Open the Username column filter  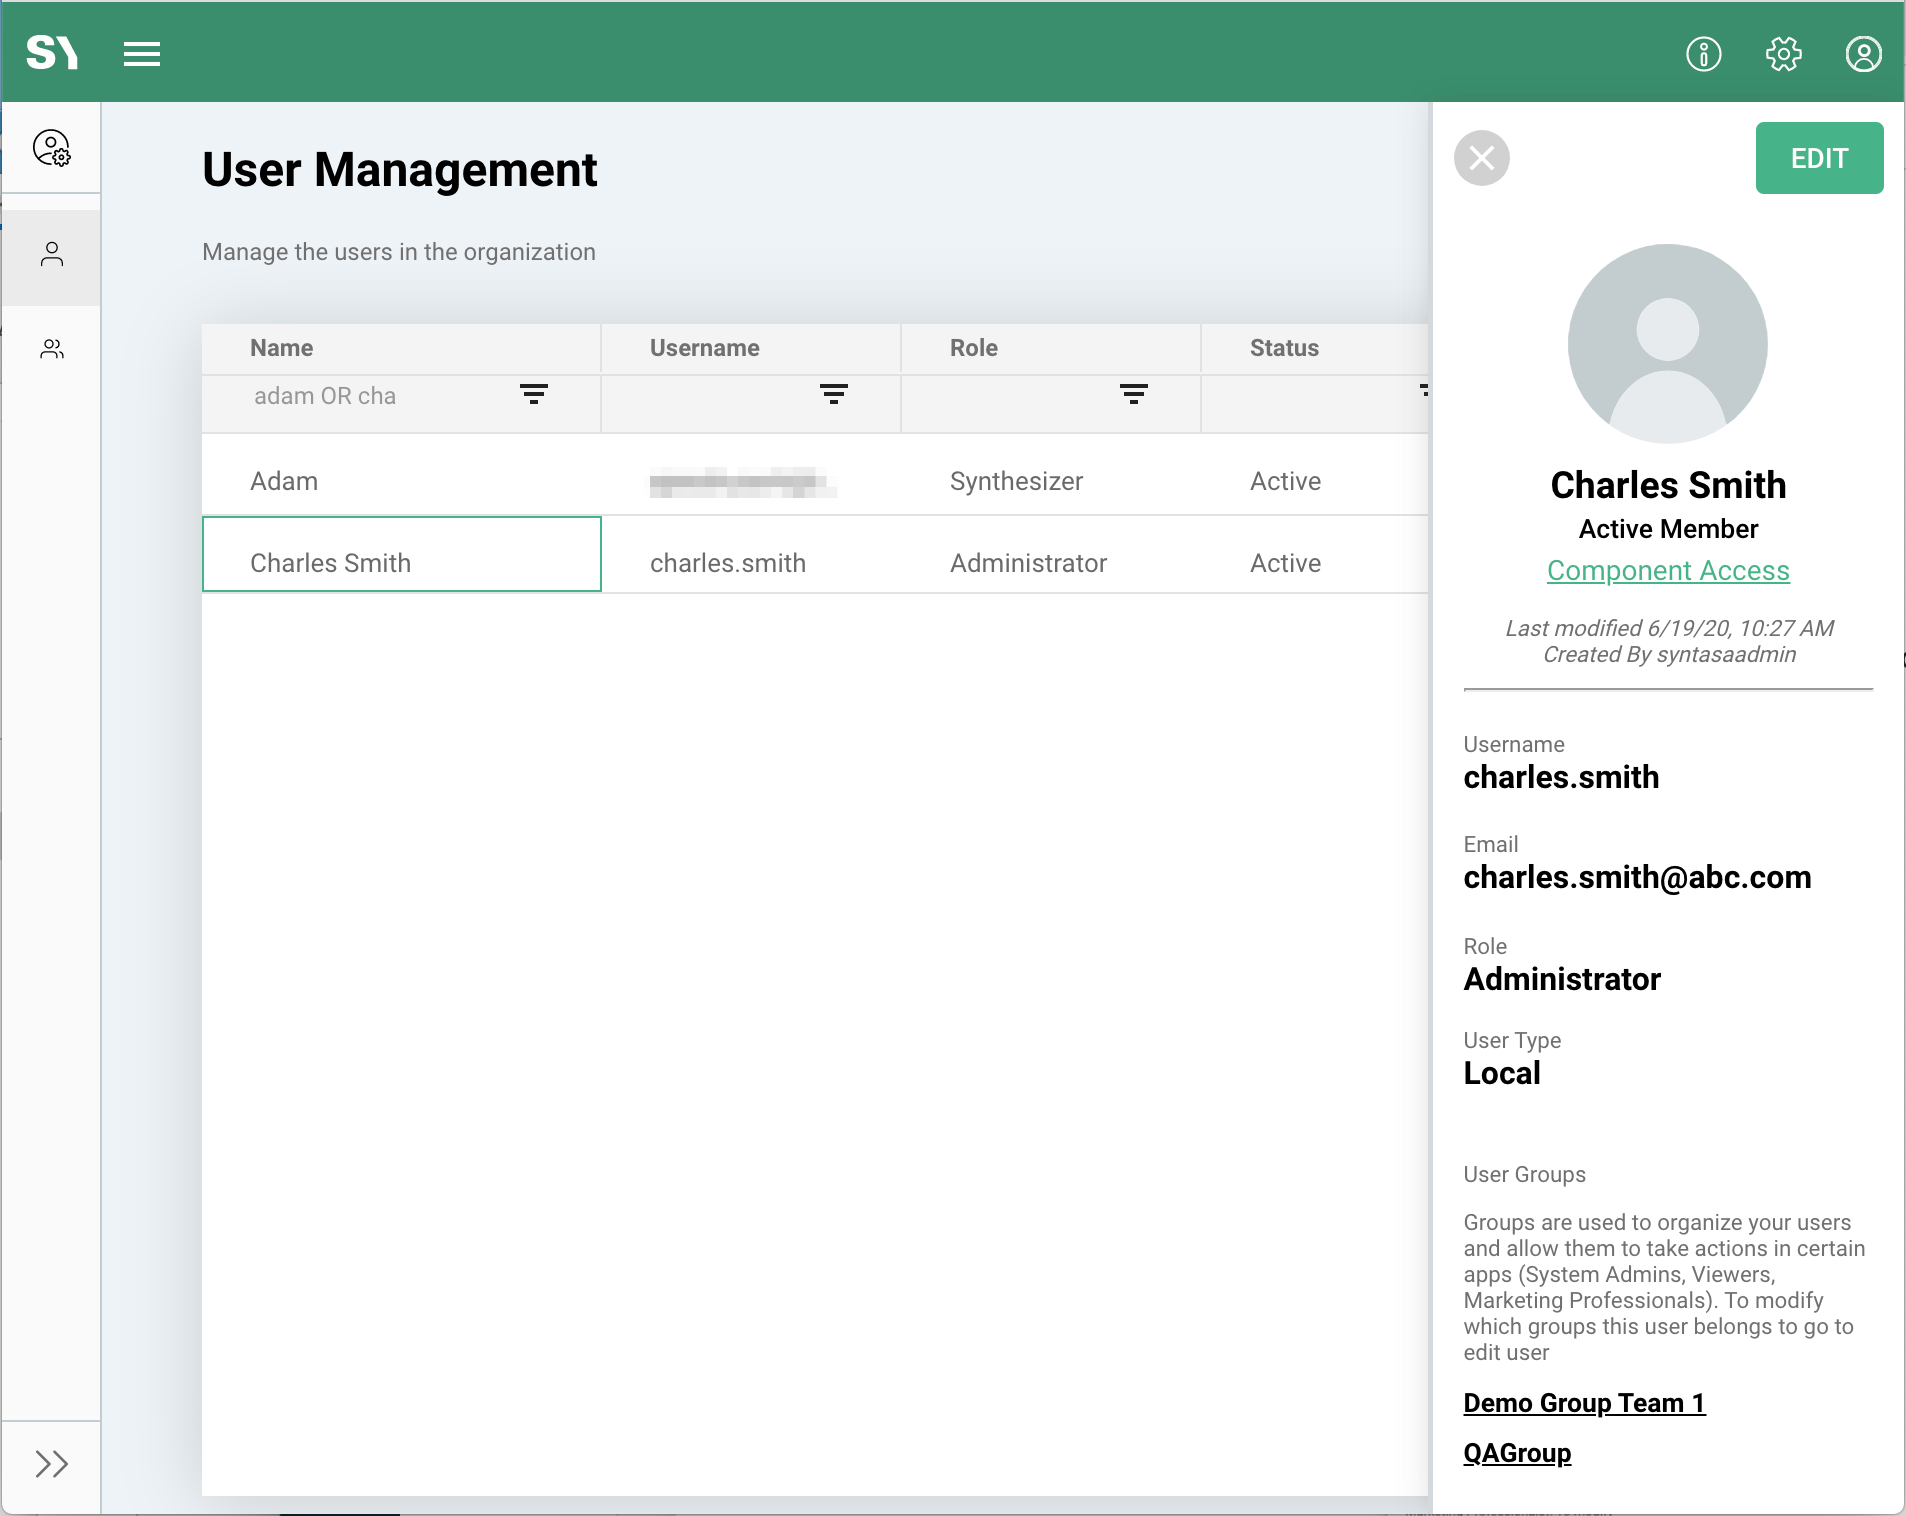(834, 394)
